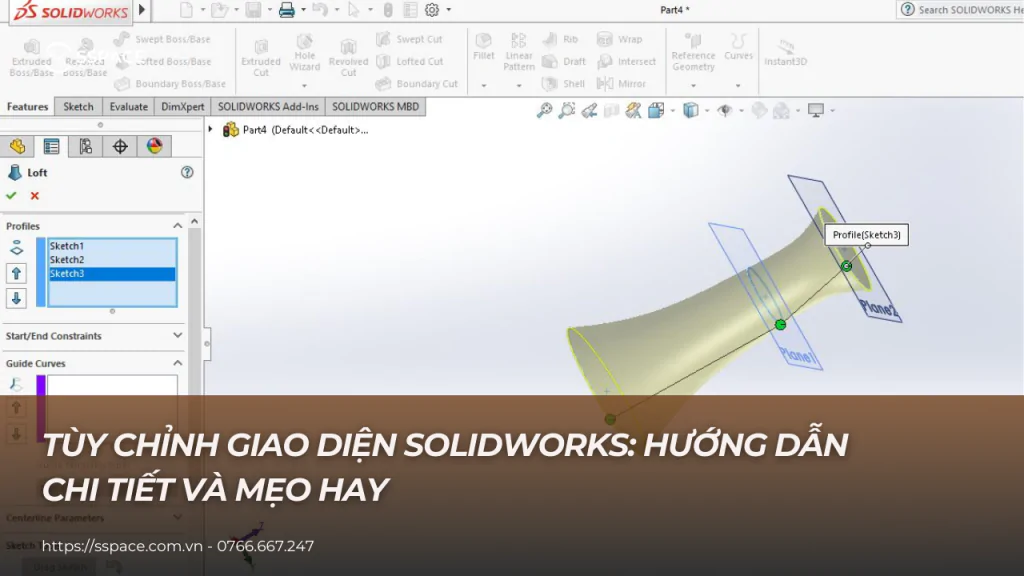
Task: Open the DimXpertManager crosshair tab
Action: 120,146
